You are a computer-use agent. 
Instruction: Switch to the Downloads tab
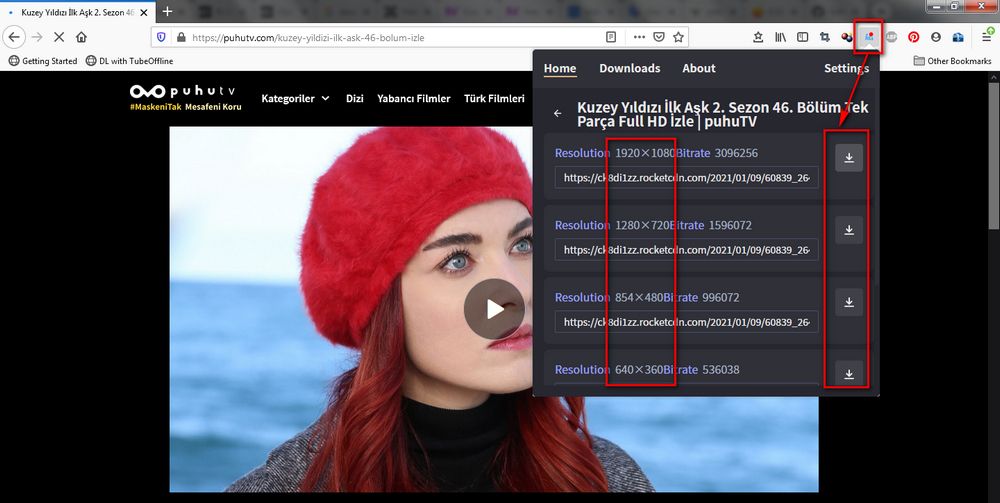coord(629,68)
